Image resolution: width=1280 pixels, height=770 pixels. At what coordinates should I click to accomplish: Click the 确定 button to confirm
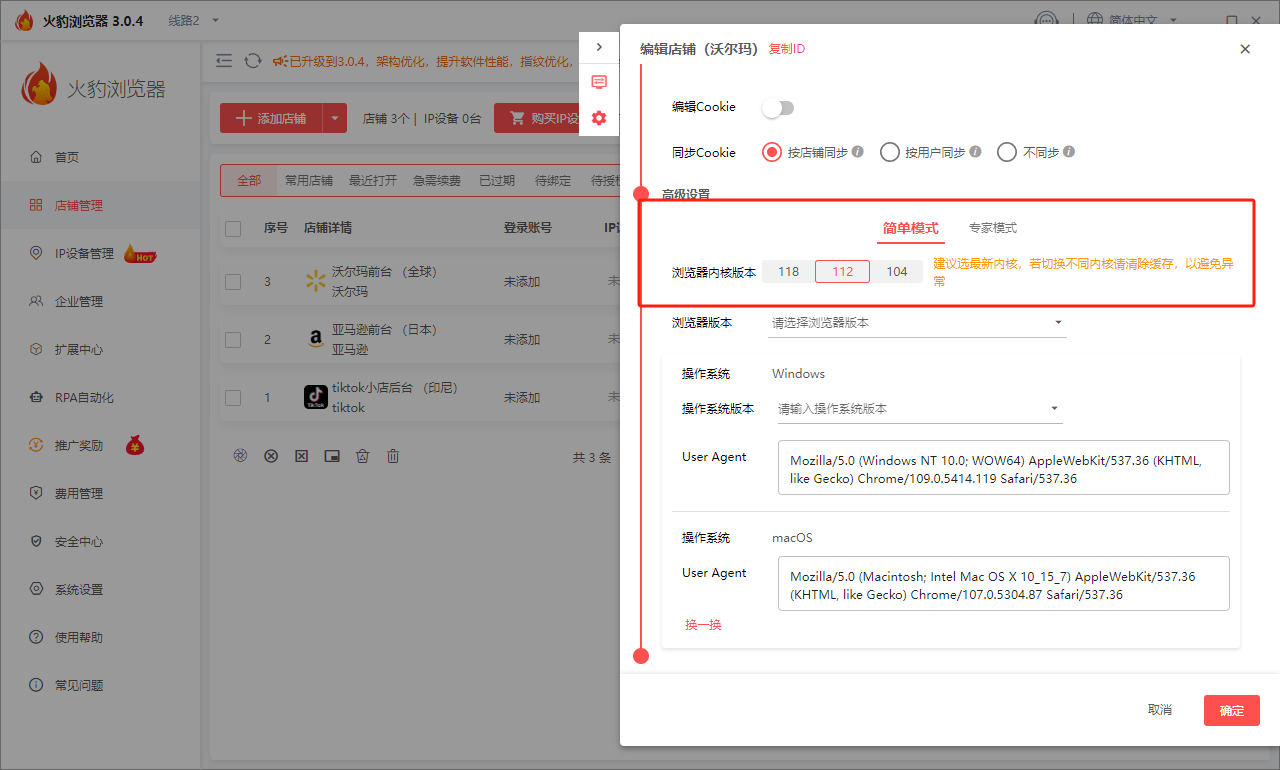(1231, 710)
